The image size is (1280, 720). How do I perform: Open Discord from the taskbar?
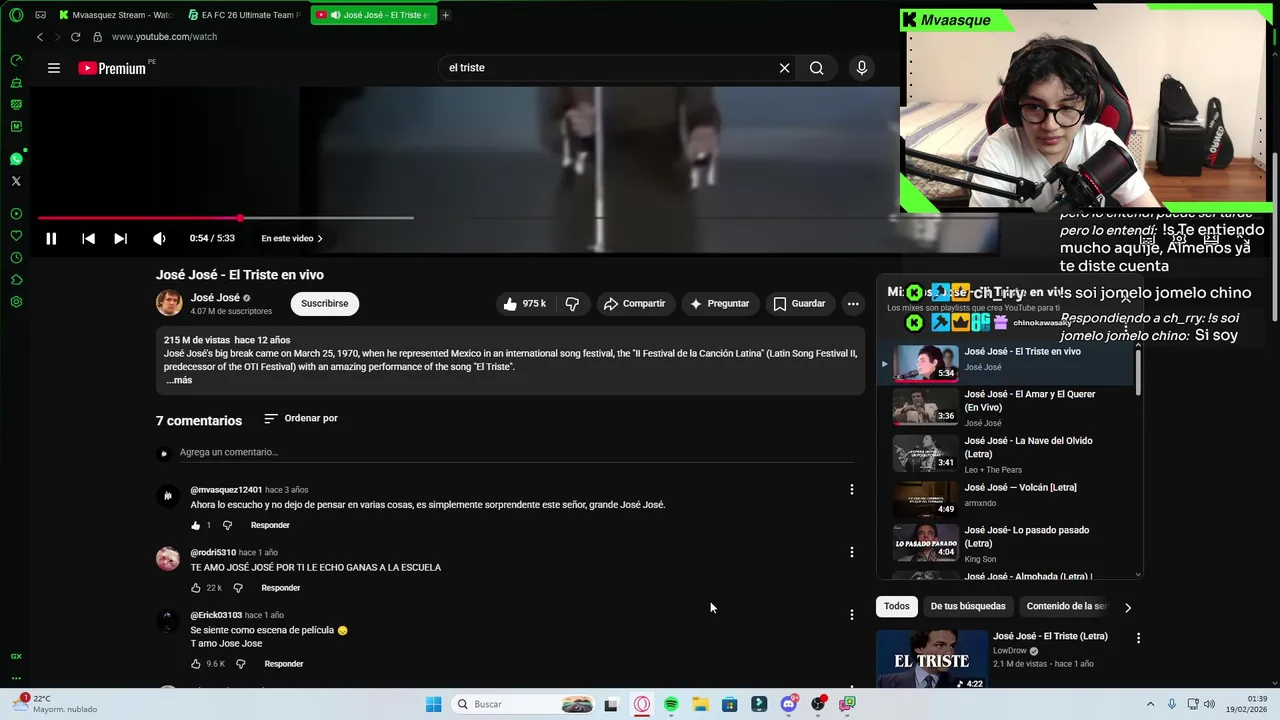pos(788,704)
